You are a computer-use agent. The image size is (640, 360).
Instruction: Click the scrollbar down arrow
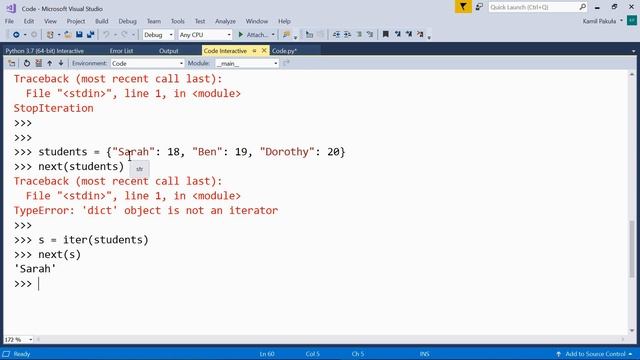click(x=632, y=330)
